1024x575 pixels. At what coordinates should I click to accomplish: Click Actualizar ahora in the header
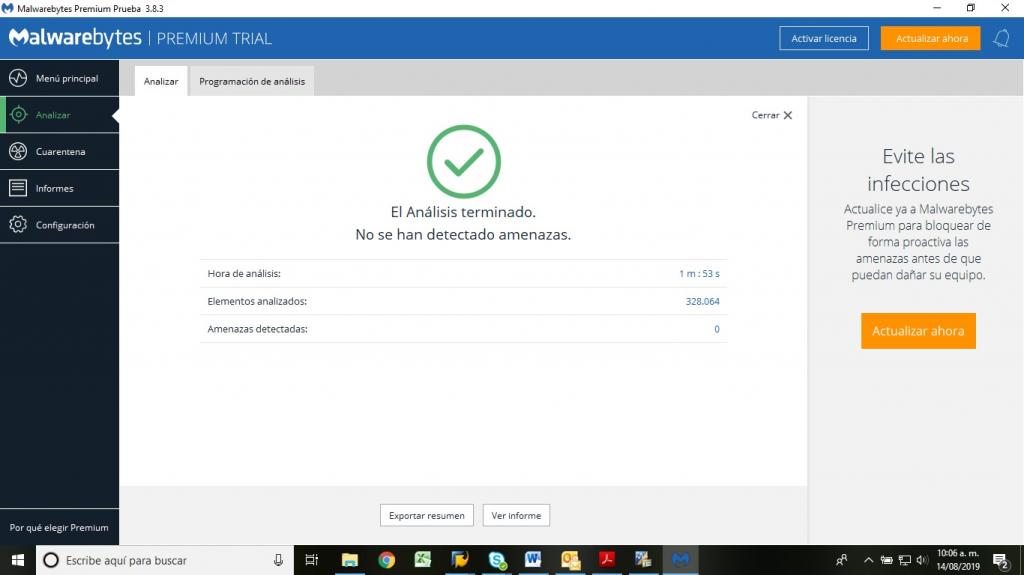[931, 39]
